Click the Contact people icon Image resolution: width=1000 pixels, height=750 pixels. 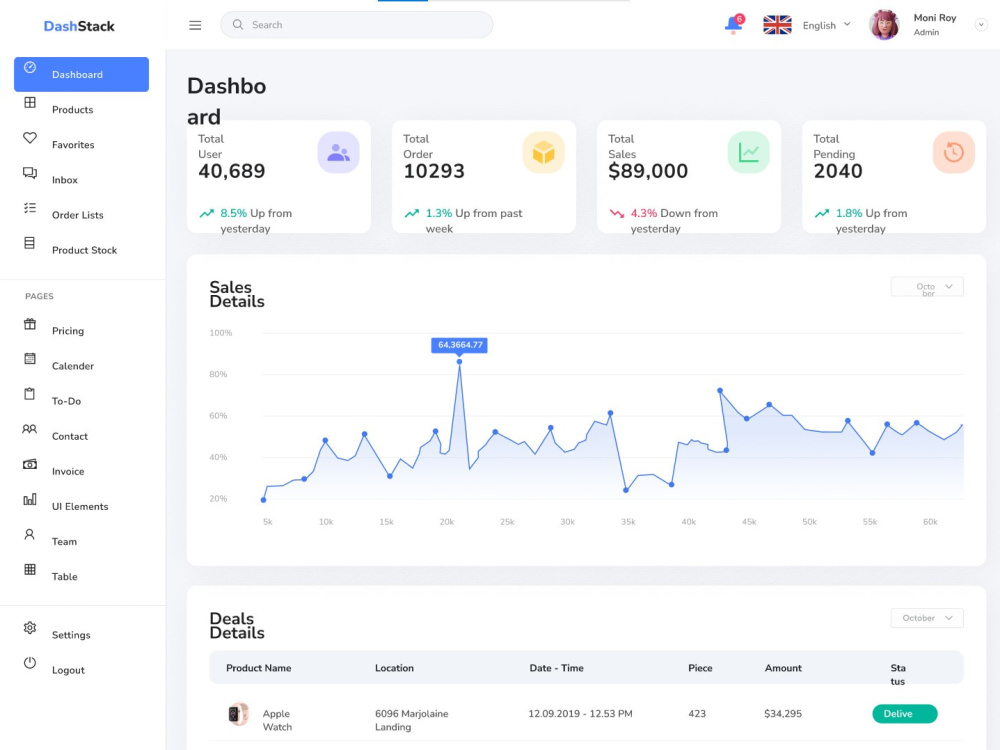[x=29, y=429]
